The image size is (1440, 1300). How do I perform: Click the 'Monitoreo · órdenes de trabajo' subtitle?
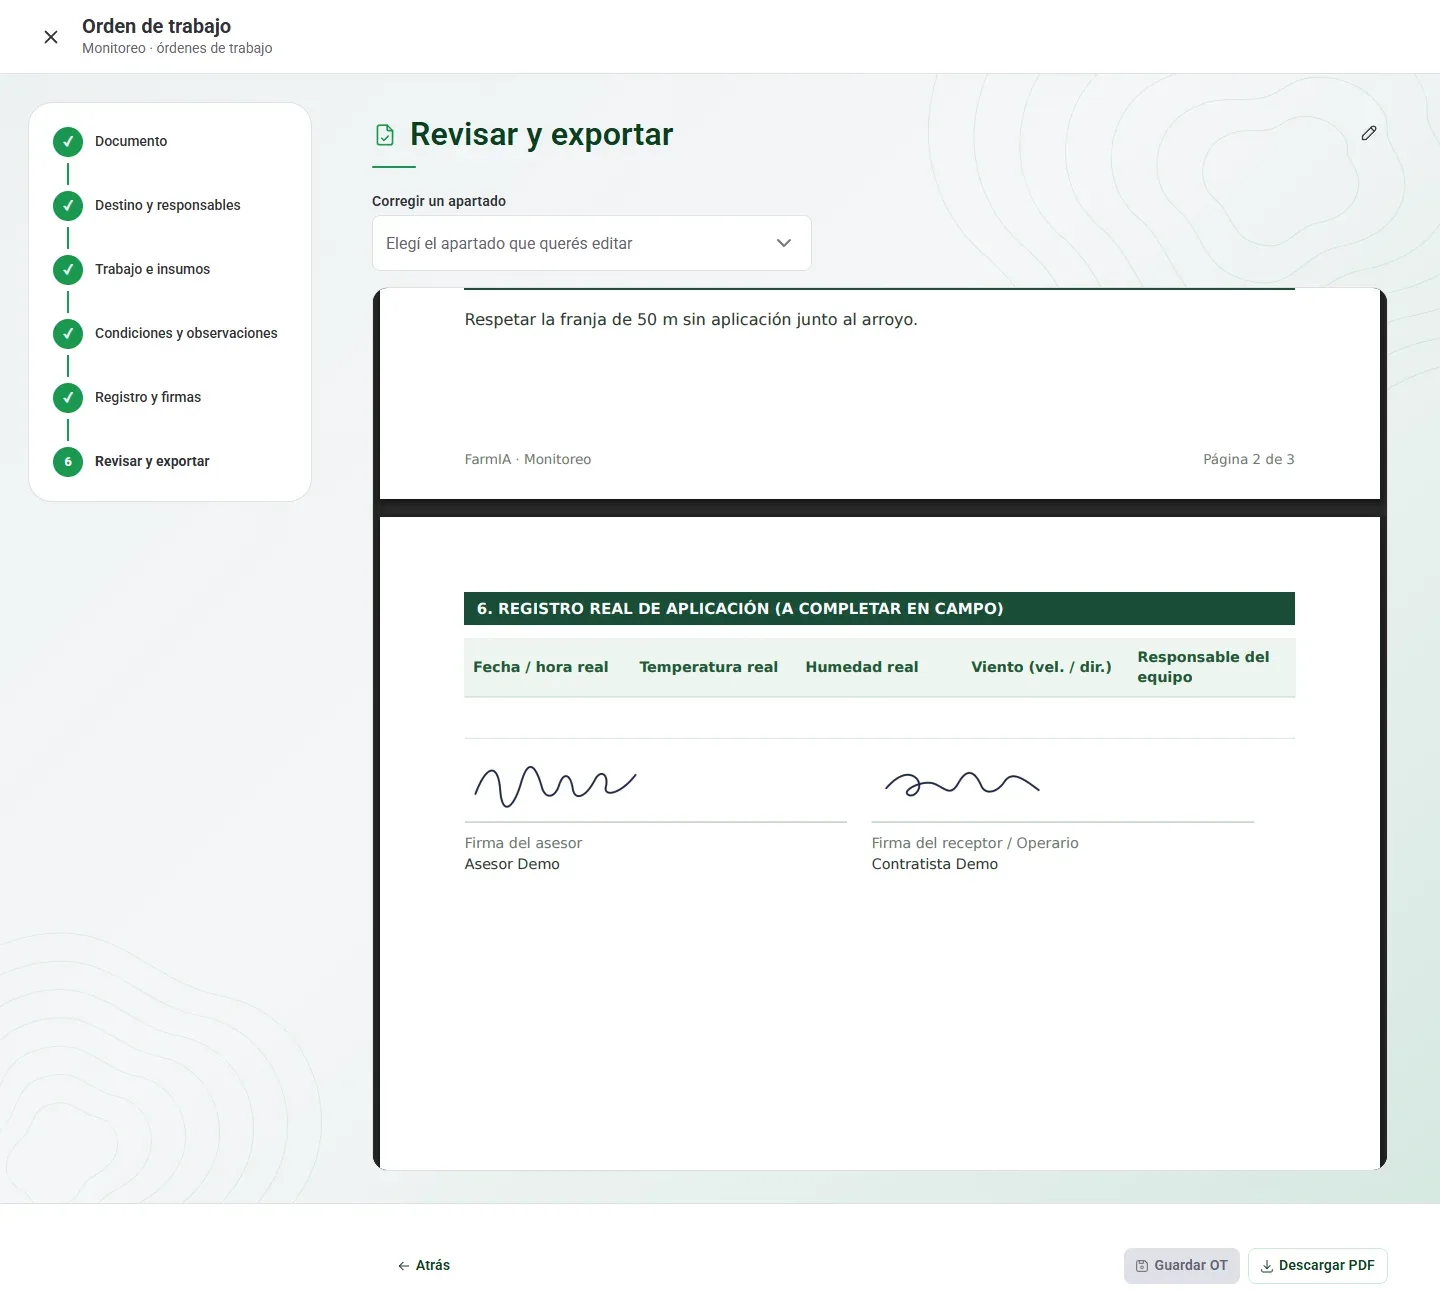(177, 48)
